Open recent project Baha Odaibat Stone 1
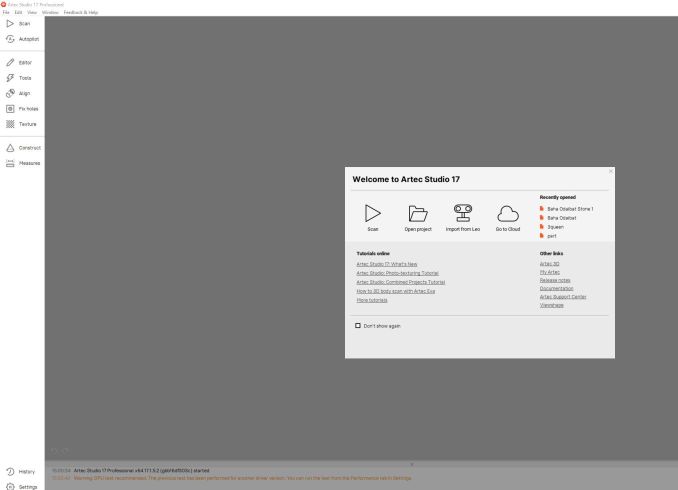The image size is (678, 490). click(x=566, y=209)
